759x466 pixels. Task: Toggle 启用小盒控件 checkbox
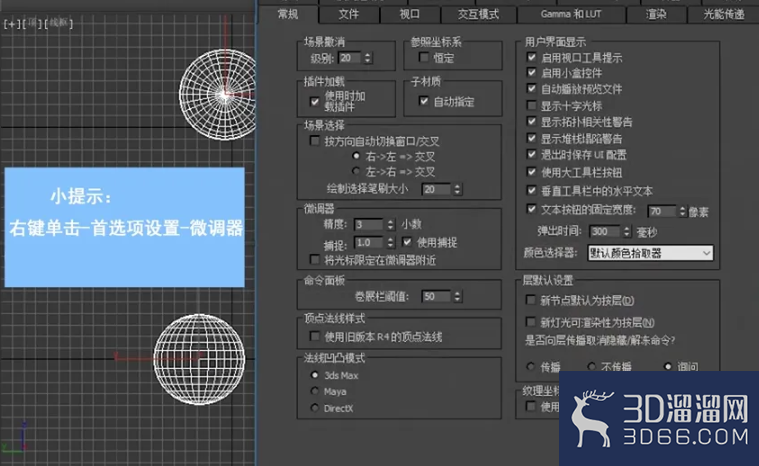531,73
